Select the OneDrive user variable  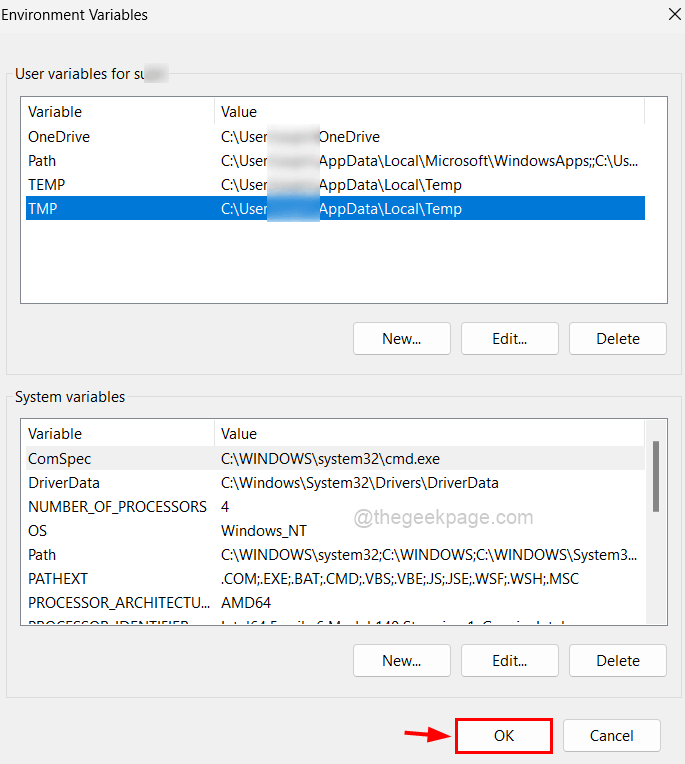pos(60,137)
